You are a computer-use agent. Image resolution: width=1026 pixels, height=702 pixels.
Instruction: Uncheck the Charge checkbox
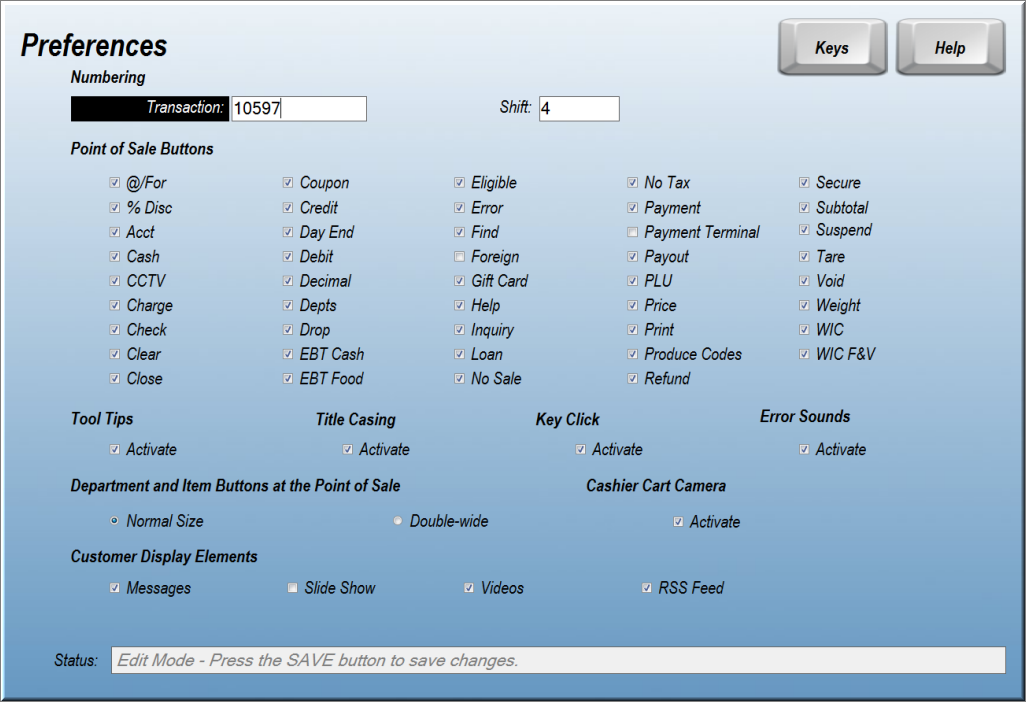click(x=115, y=305)
